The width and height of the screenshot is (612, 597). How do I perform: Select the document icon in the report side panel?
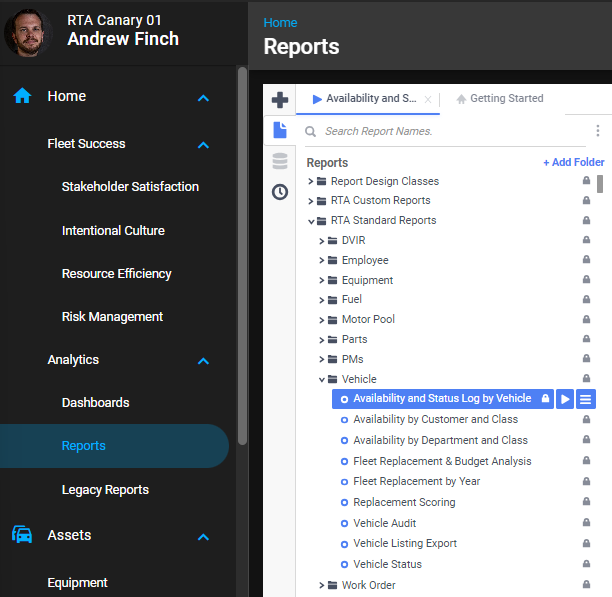click(x=280, y=131)
